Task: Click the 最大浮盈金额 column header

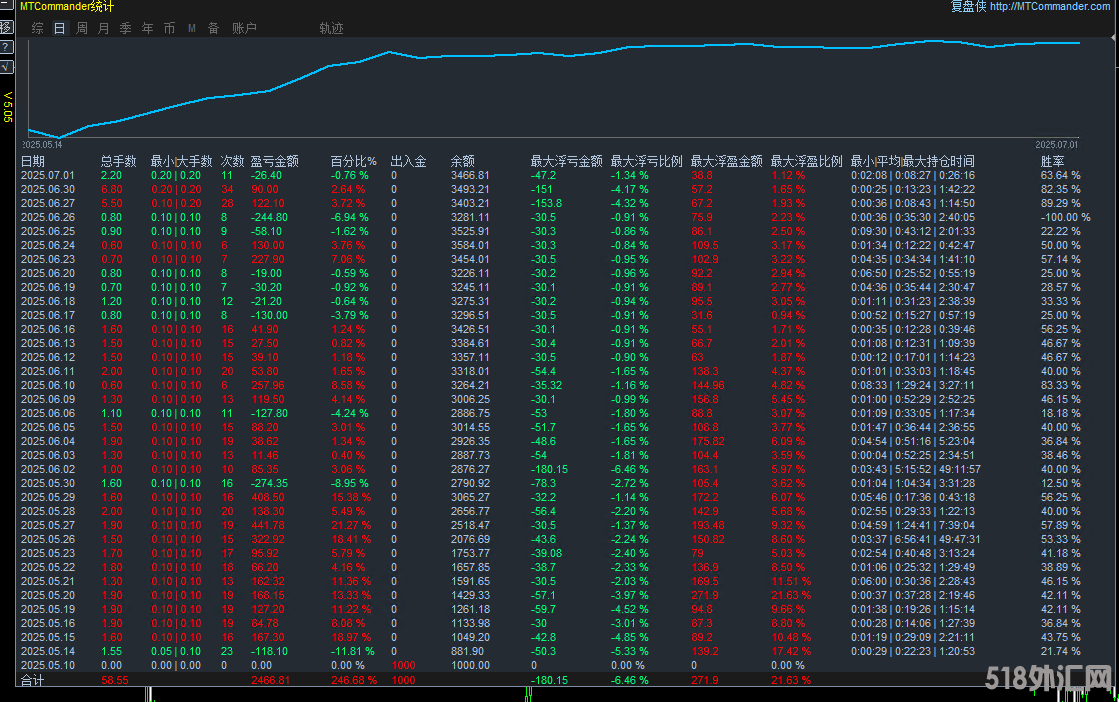Action: click(726, 161)
